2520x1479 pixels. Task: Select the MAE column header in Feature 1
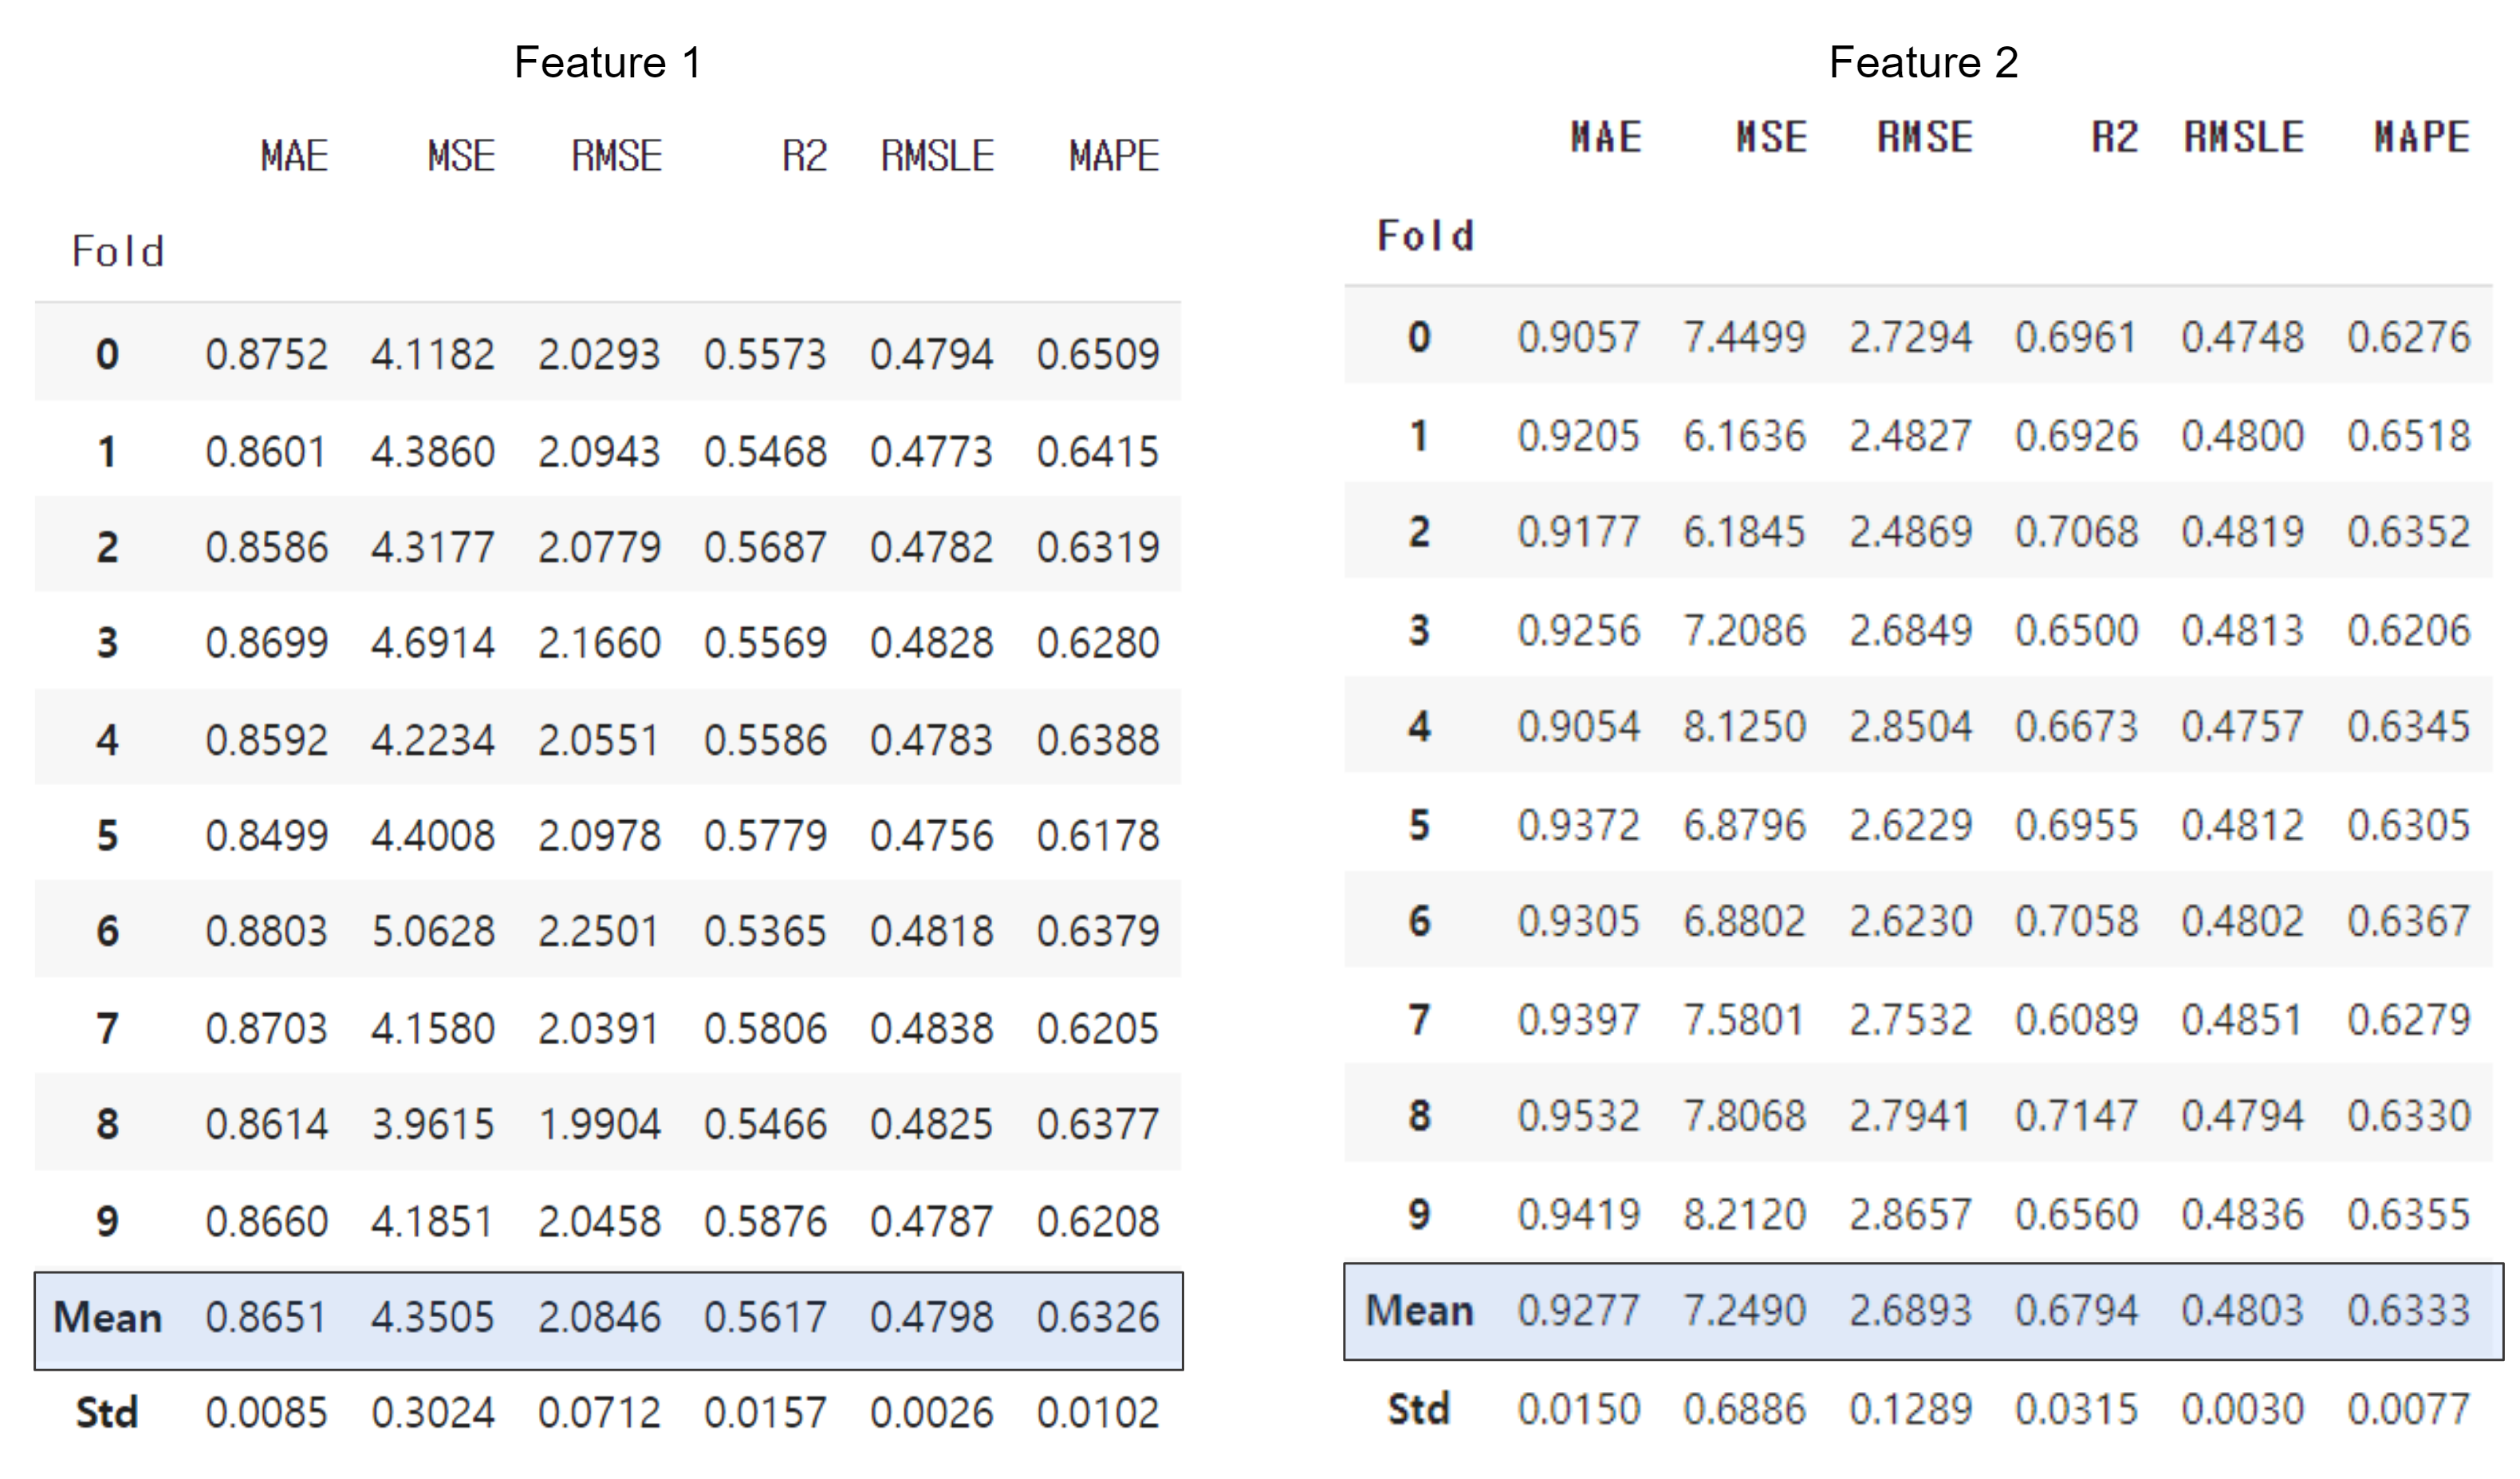294,156
